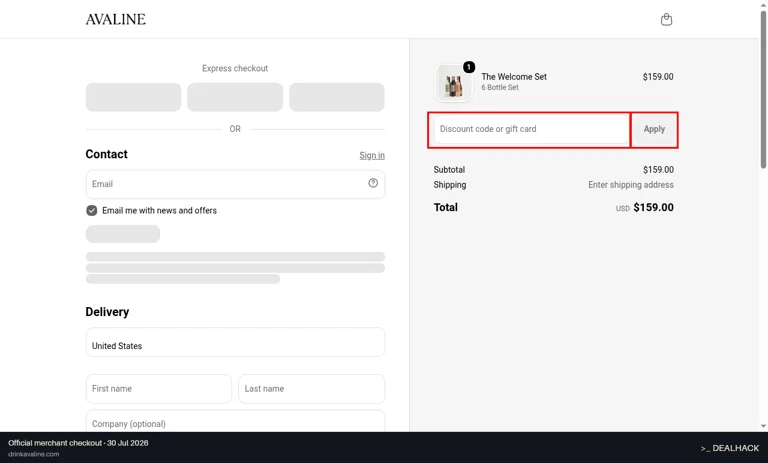Screen dimensions: 768x463
Task: Focus the Email input field
Action: (x=235, y=184)
